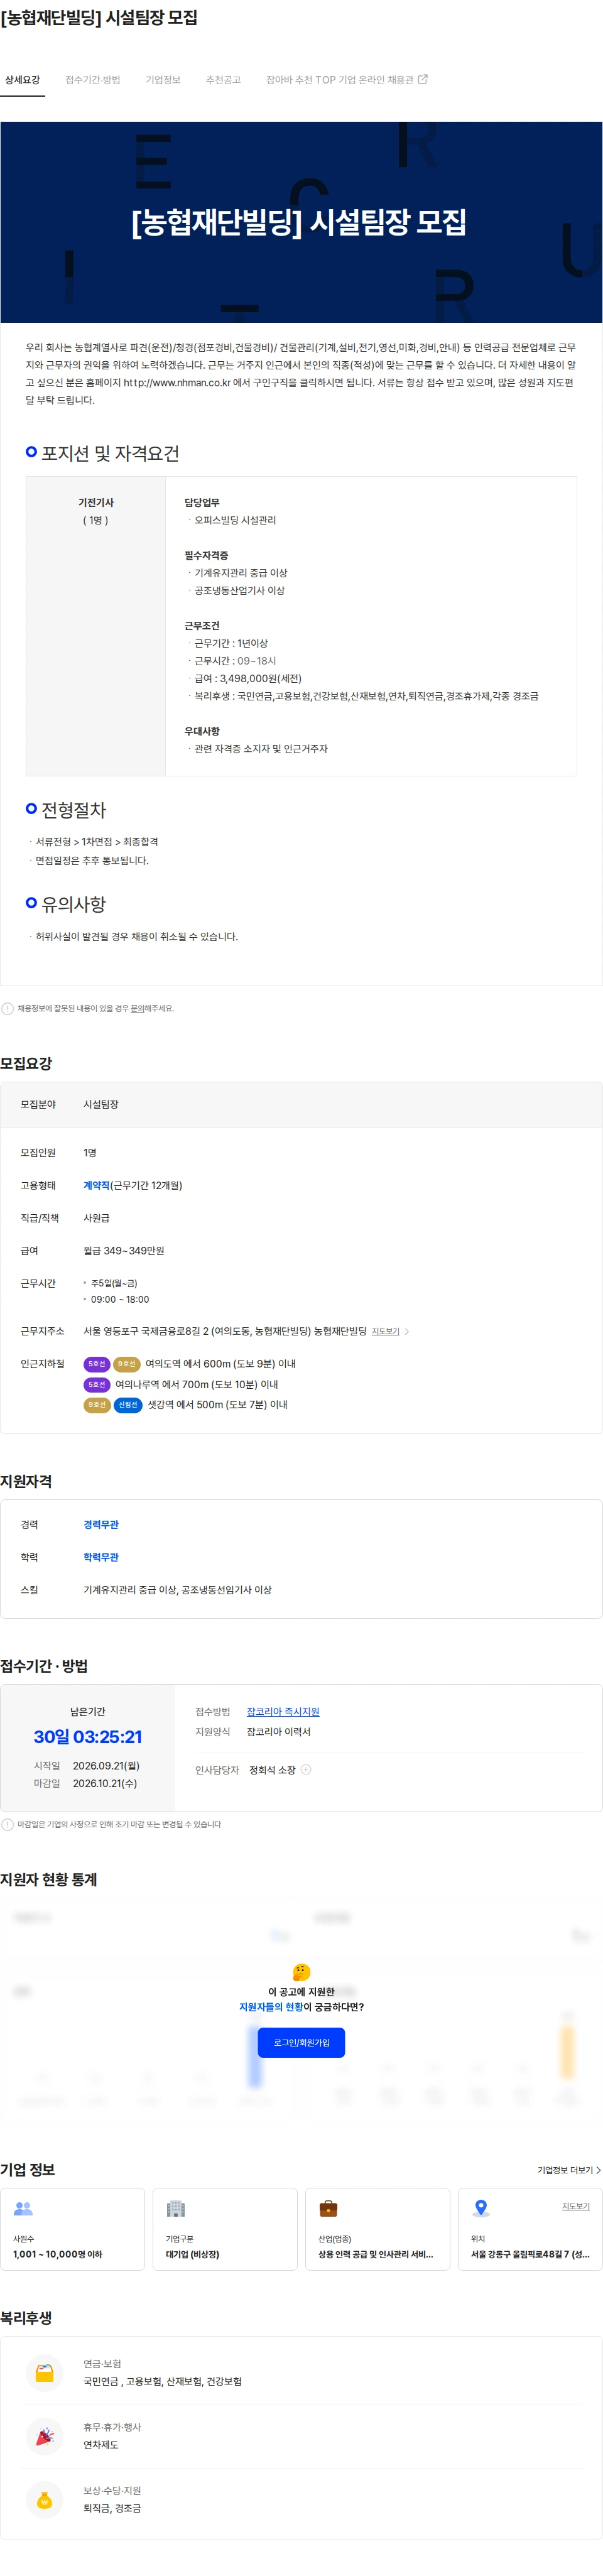Click the remaining time 30일 03:25:21
Screen dimensions: 603x2576
click(88, 1737)
